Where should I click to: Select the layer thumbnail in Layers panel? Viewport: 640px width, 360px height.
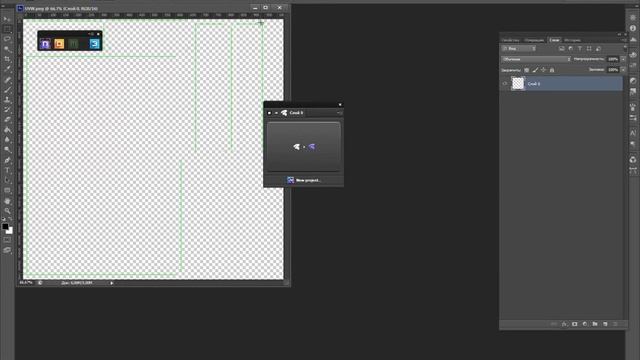[x=518, y=83]
